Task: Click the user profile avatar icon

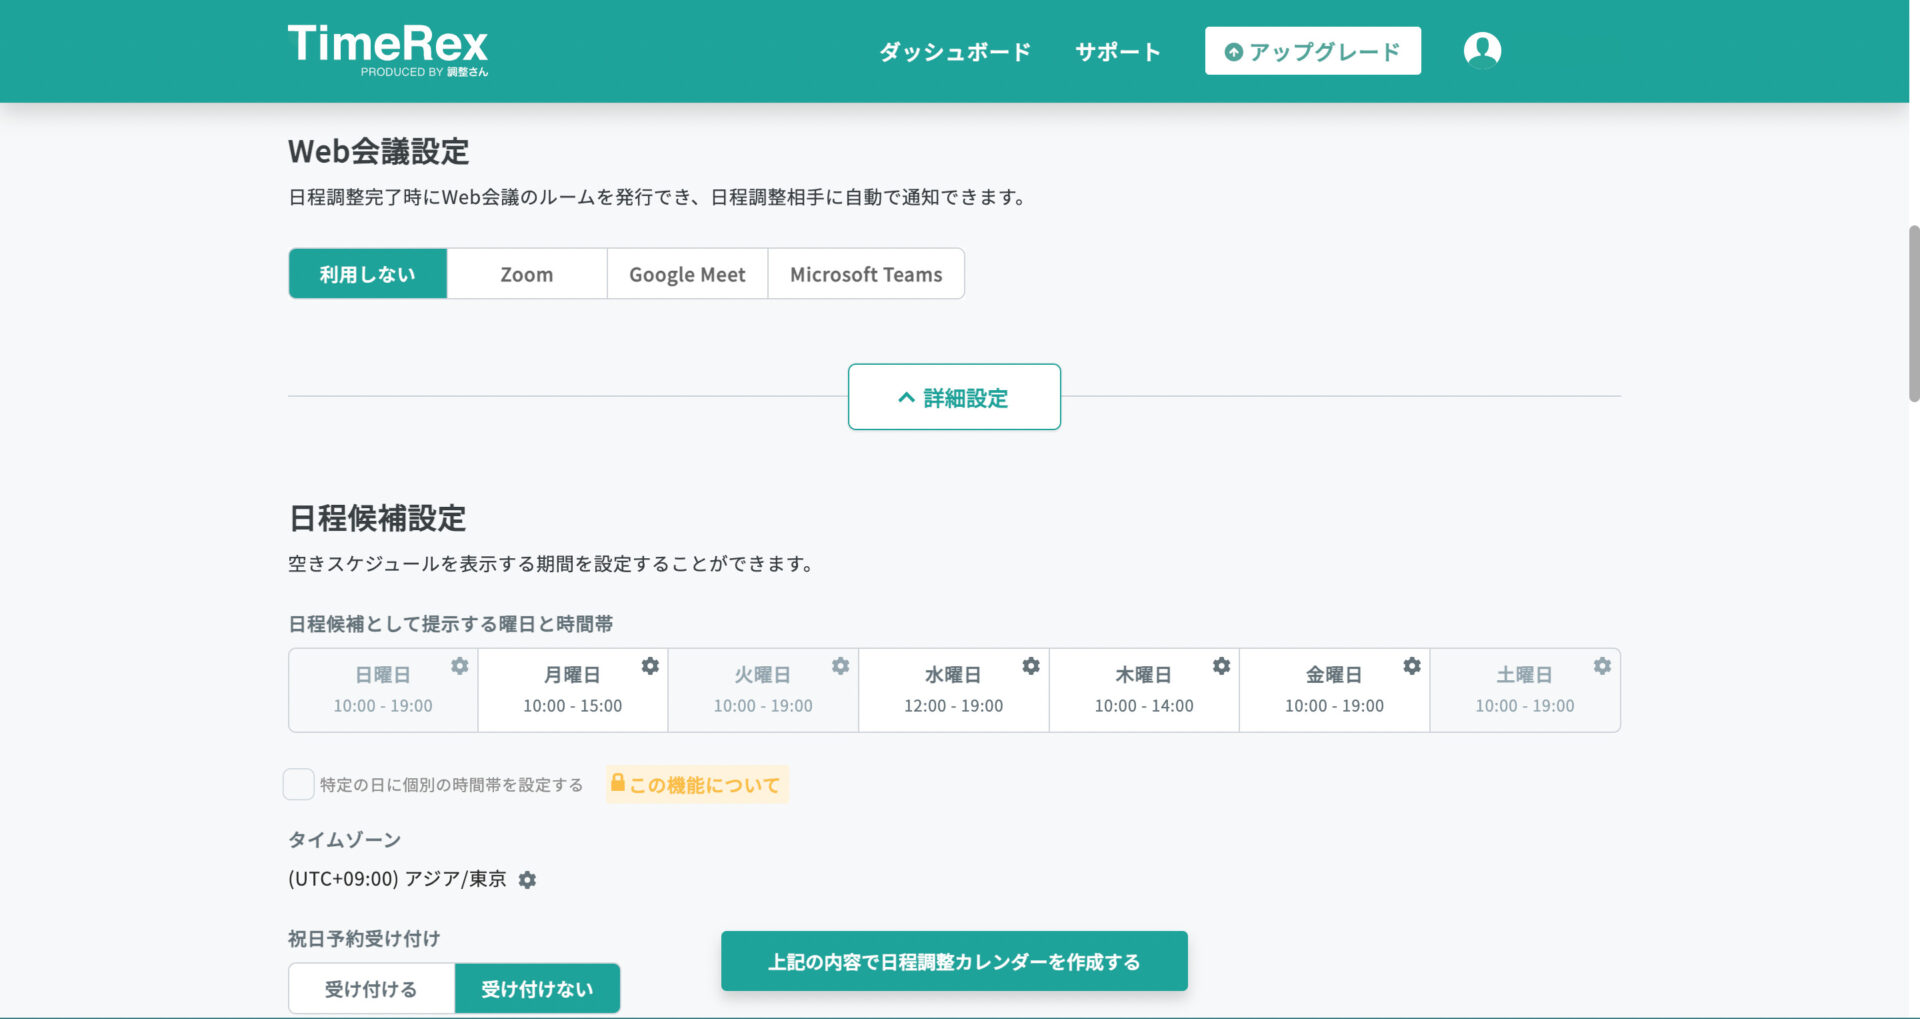Action: click(1483, 50)
